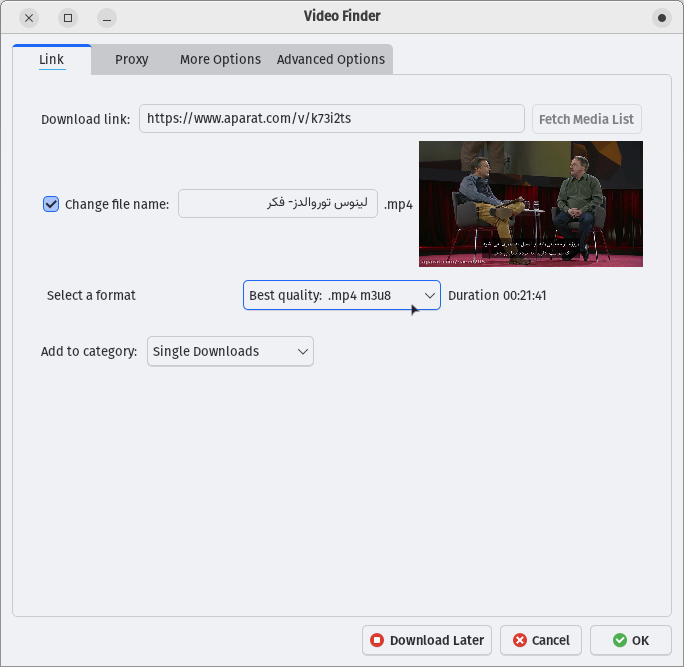The height and width of the screenshot is (667, 684).
Task: Go to the Advanced Options tab
Action: (331, 59)
